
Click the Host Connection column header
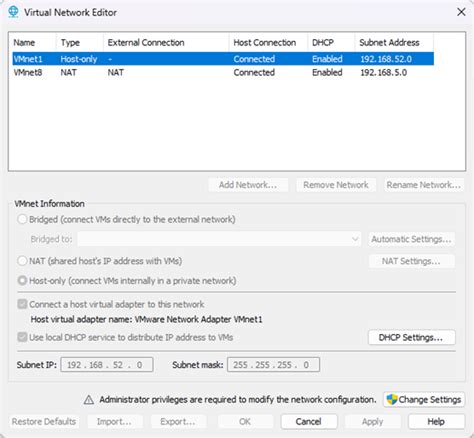tap(268, 42)
